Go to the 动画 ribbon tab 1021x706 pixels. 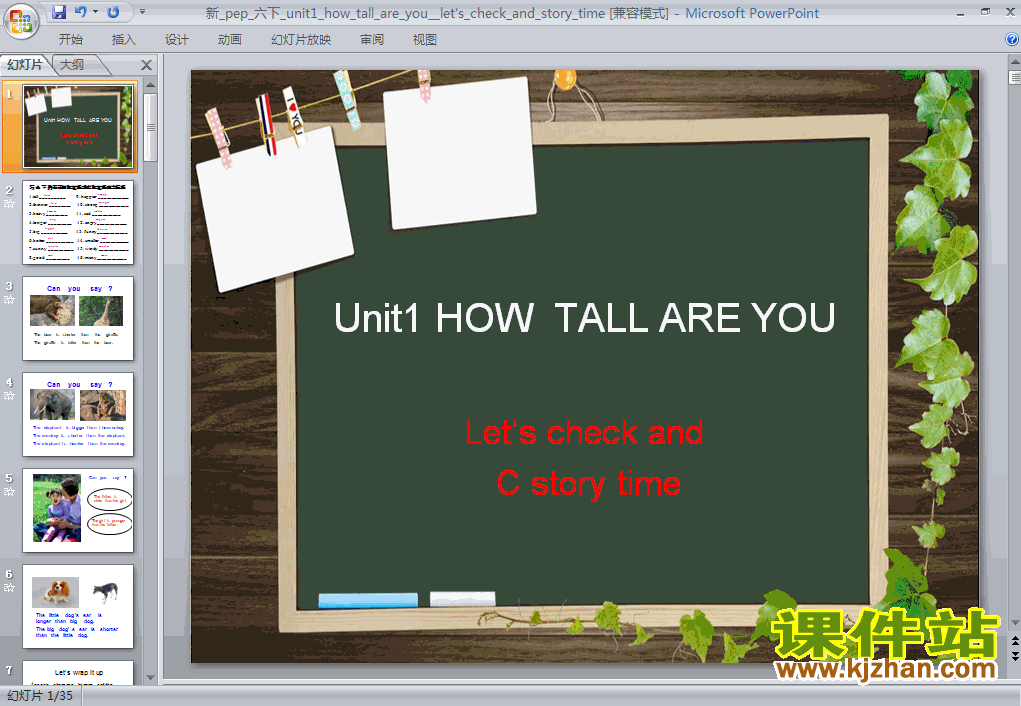(230, 40)
